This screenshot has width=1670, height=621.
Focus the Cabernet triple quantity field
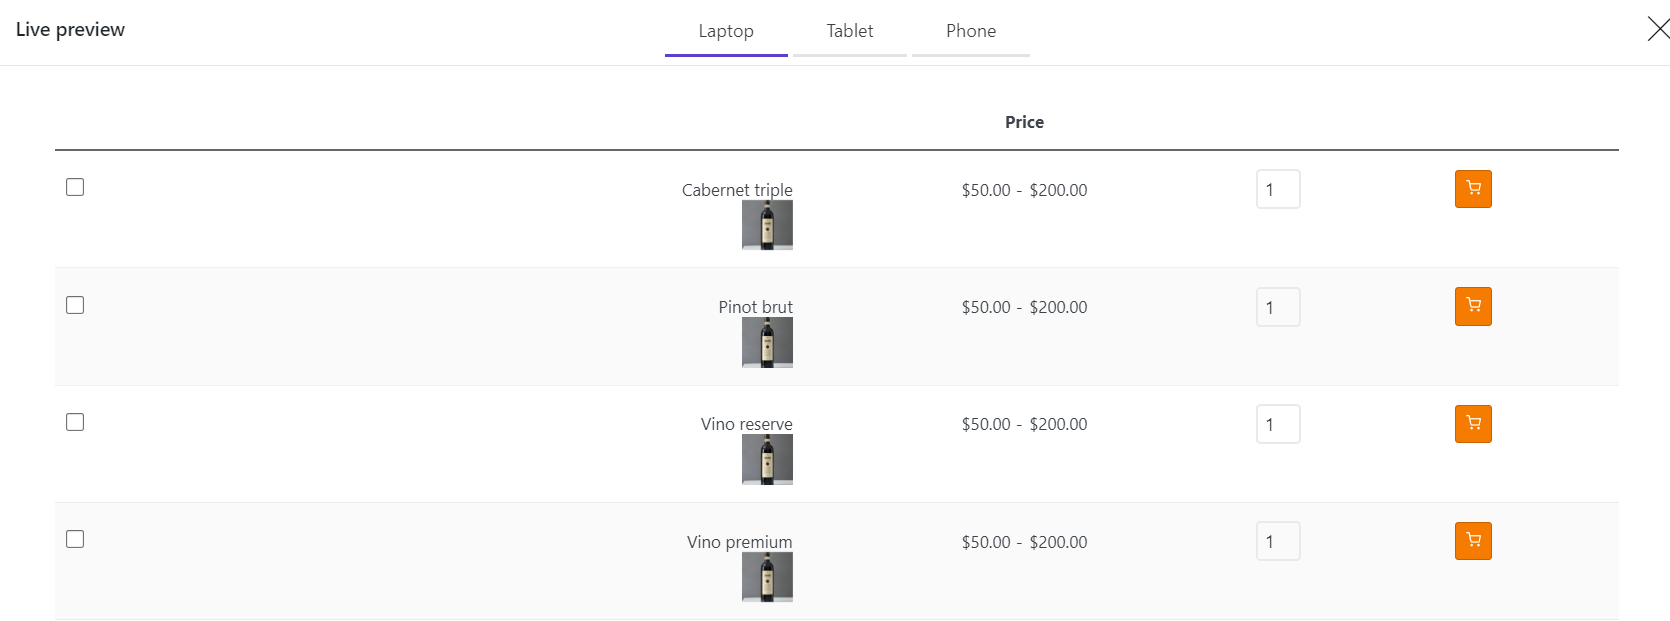click(1278, 189)
